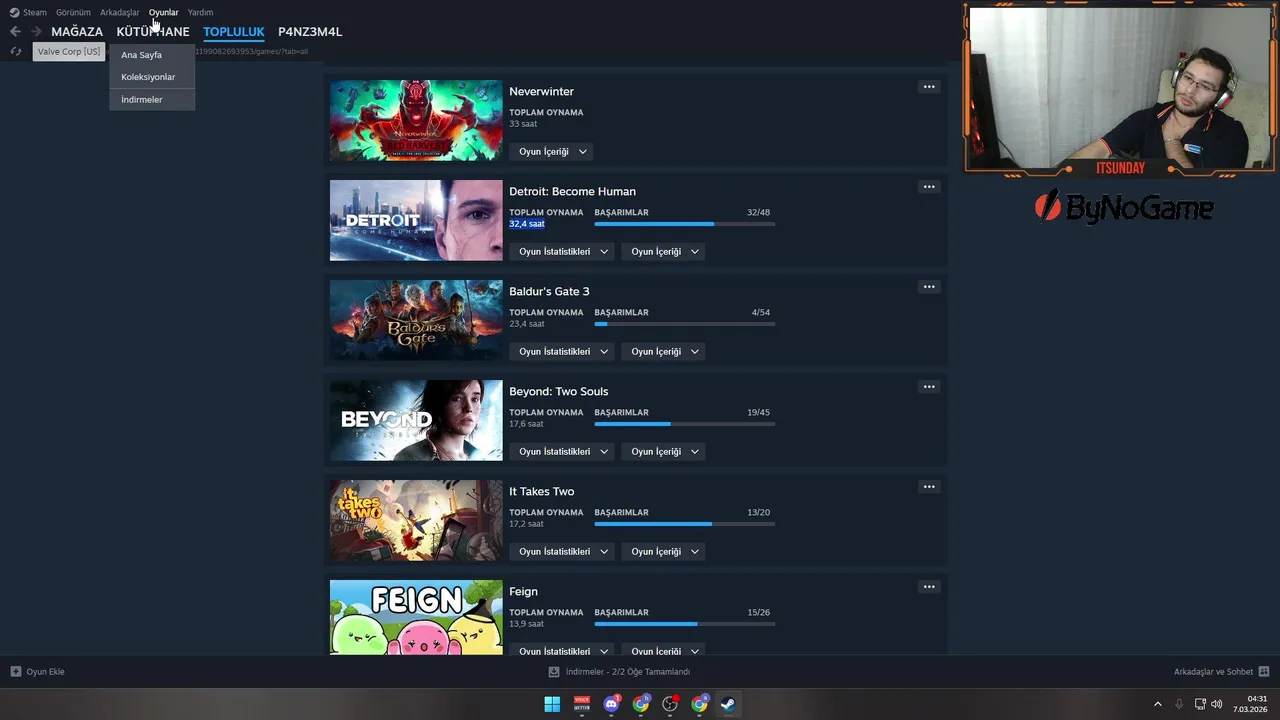Show hidden system tray icons

pyautogui.click(x=1158, y=704)
